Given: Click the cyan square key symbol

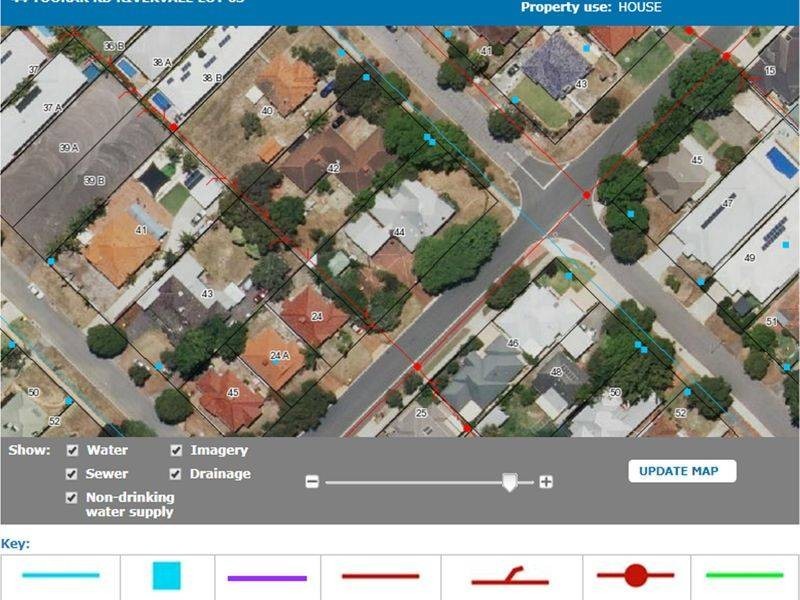Looking at the screenshot, I should click(x=166, y=576).
